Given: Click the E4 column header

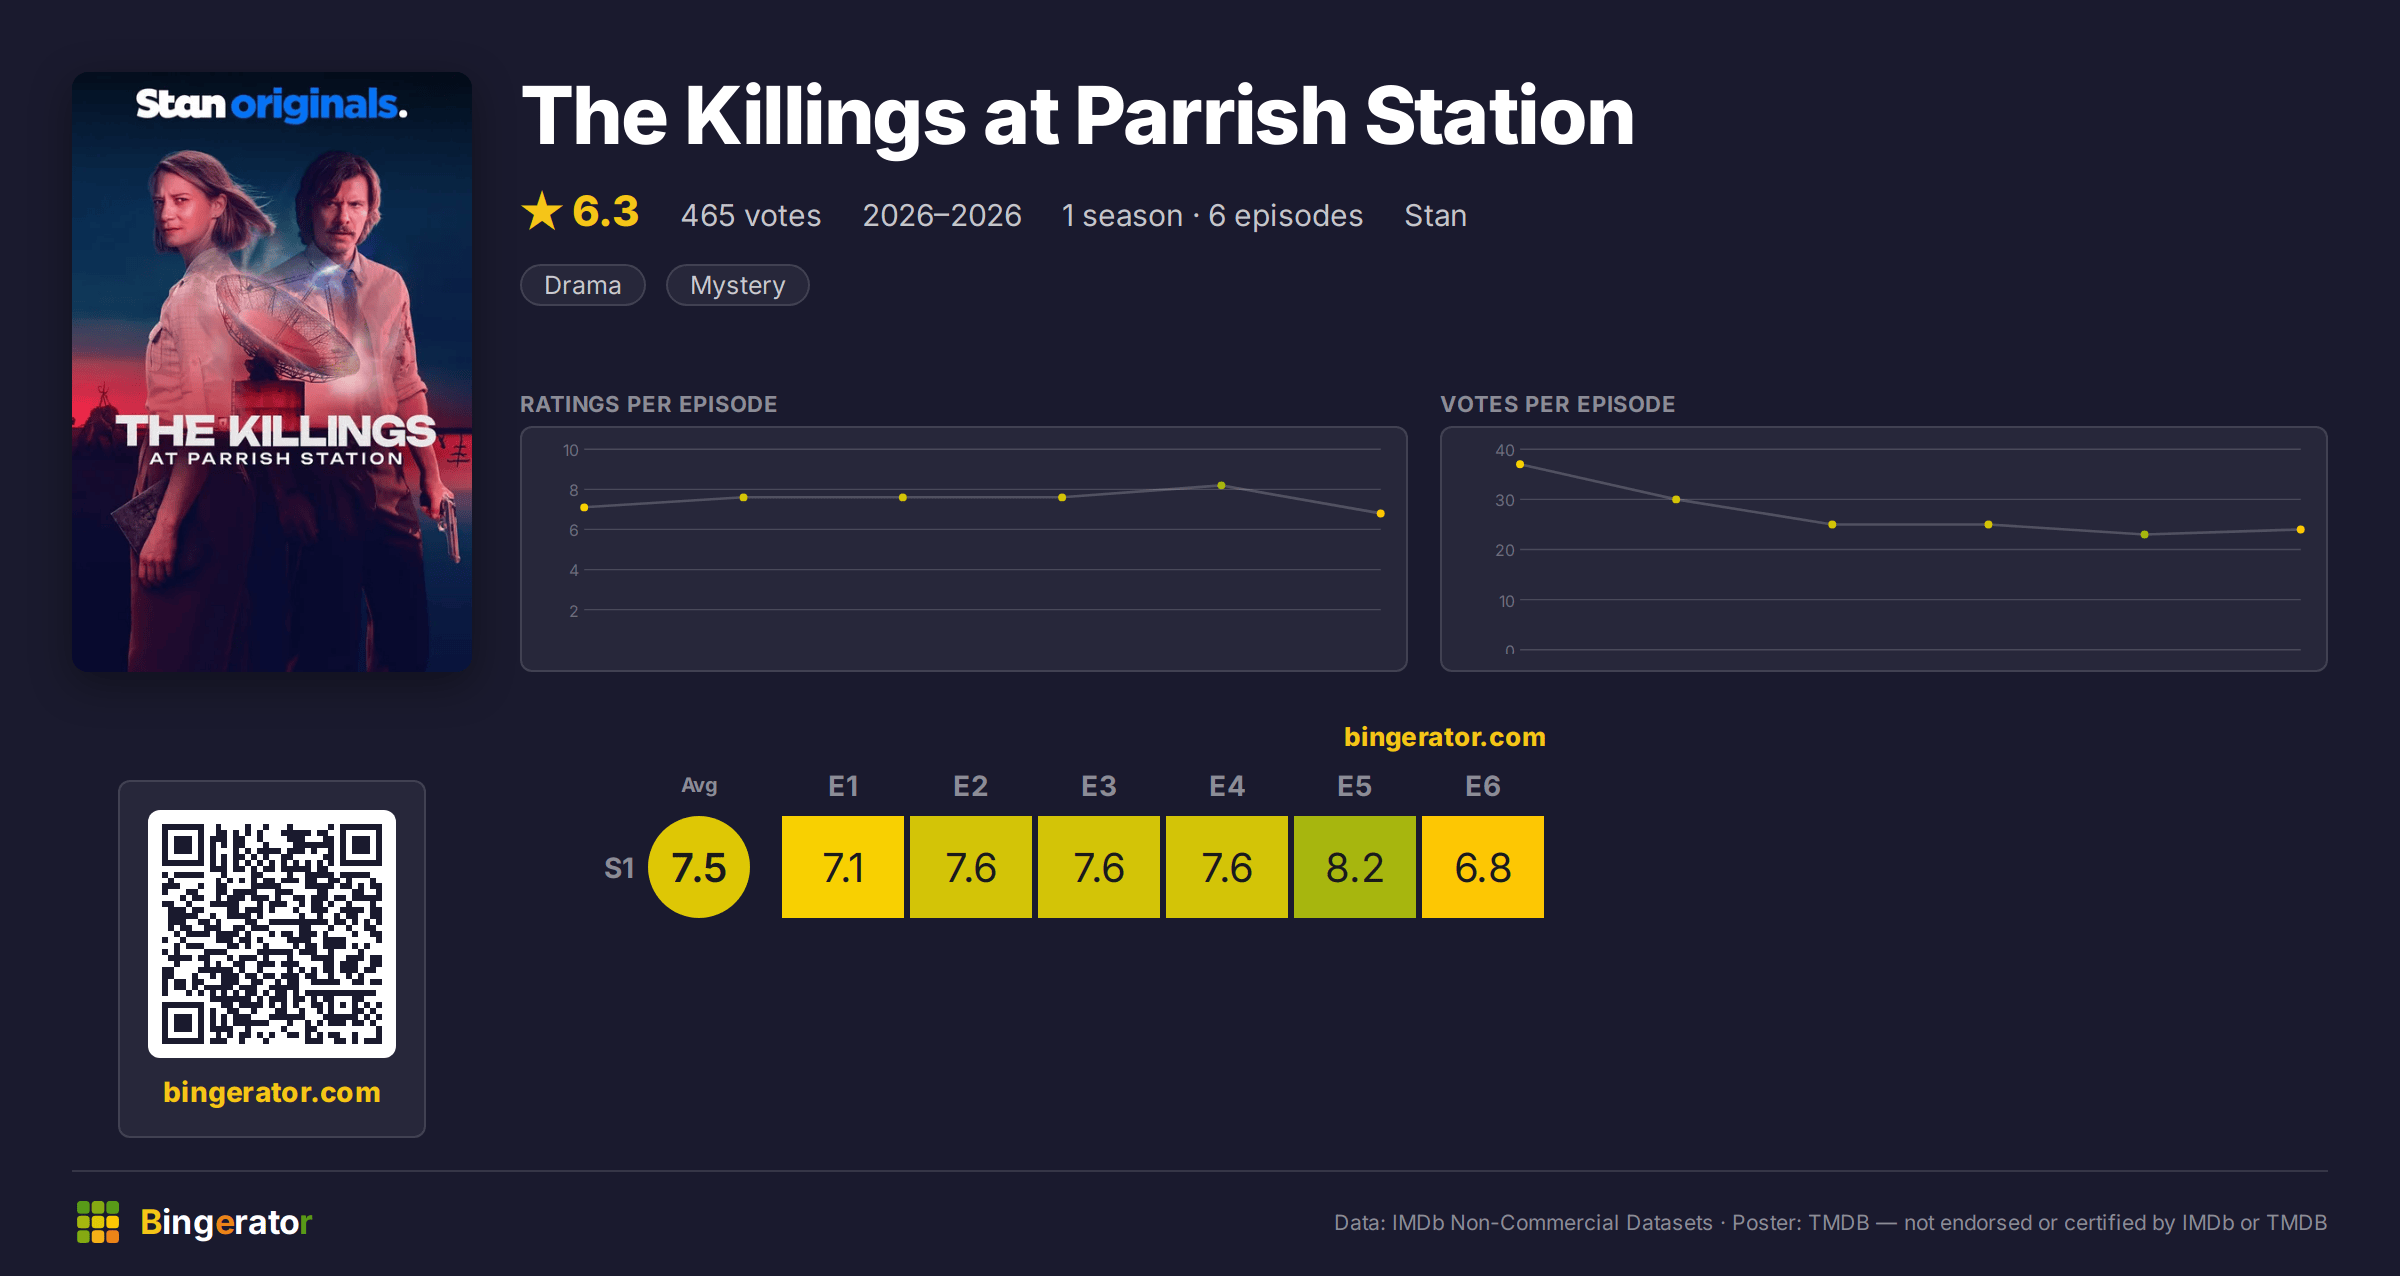Looking at the screenshot, I should 1227,786.
